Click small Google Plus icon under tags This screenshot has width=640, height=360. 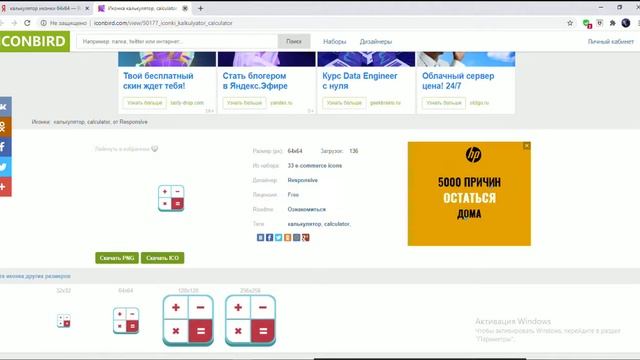click(305, 237)
